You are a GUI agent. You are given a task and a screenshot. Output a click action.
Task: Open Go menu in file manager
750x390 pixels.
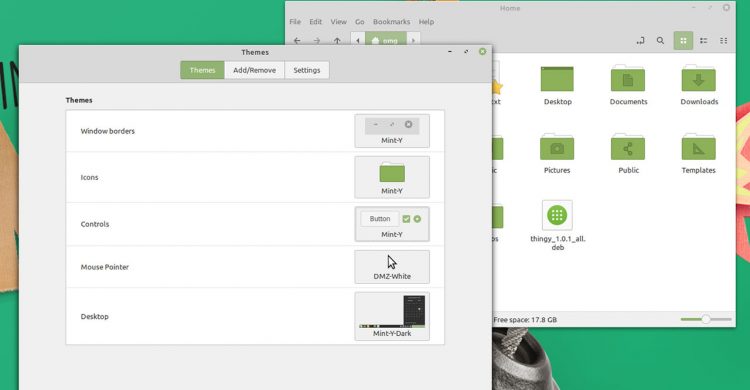click(x=360, y=22)
